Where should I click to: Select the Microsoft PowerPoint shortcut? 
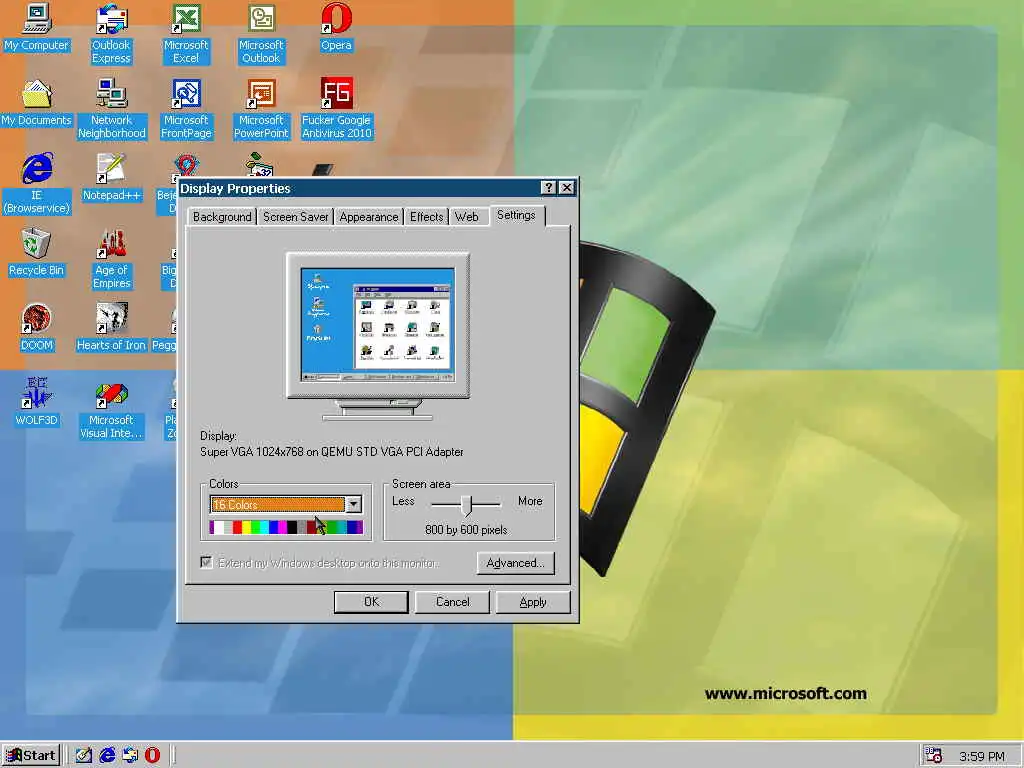click(x=261, y=108)
